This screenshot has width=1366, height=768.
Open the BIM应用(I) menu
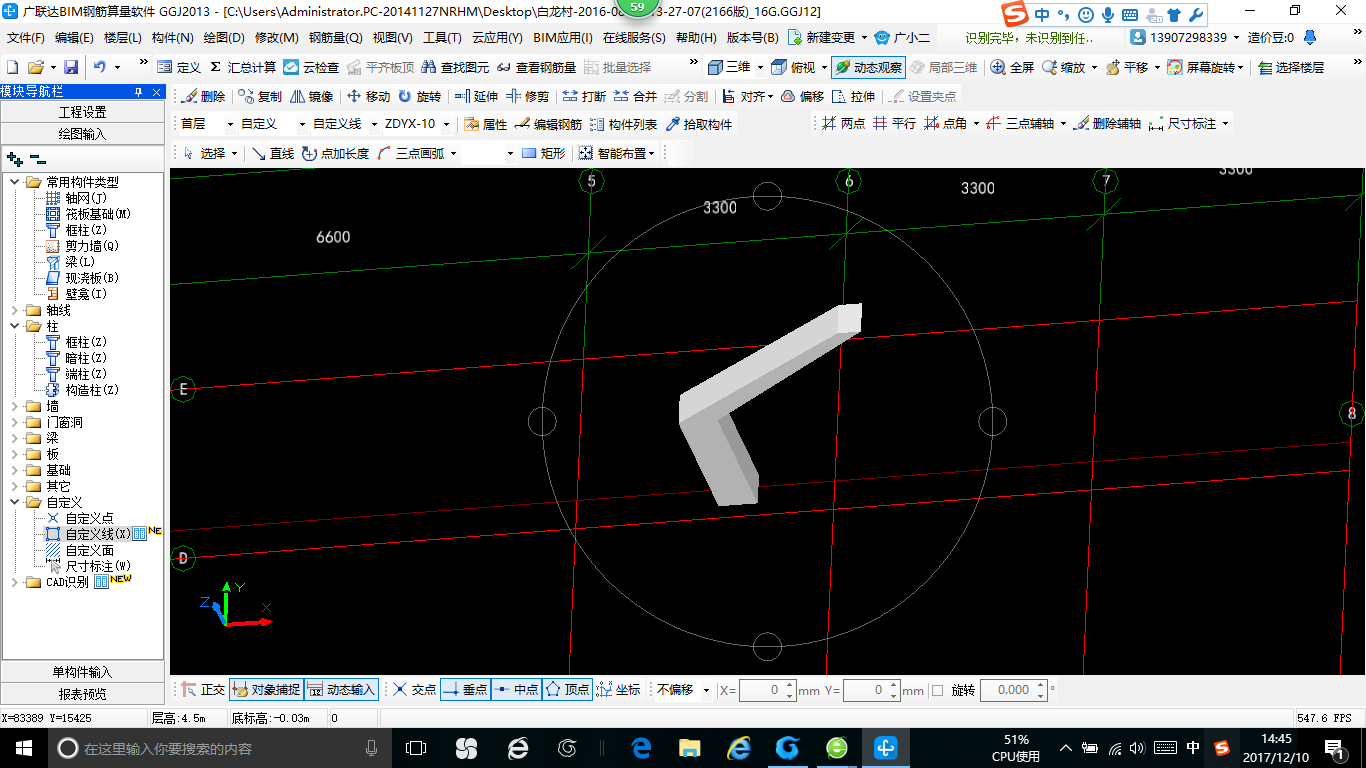563,38
